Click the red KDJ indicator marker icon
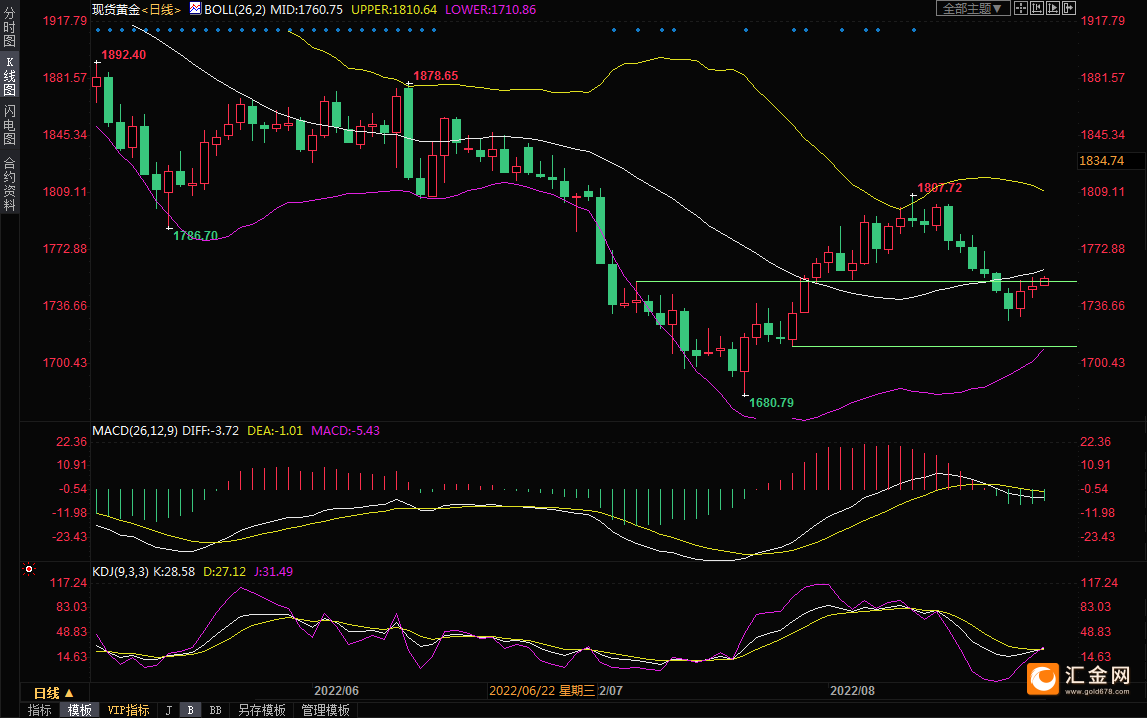Image resolution: width=1147 pixels, height=718 pixels. tap(29, 569)
